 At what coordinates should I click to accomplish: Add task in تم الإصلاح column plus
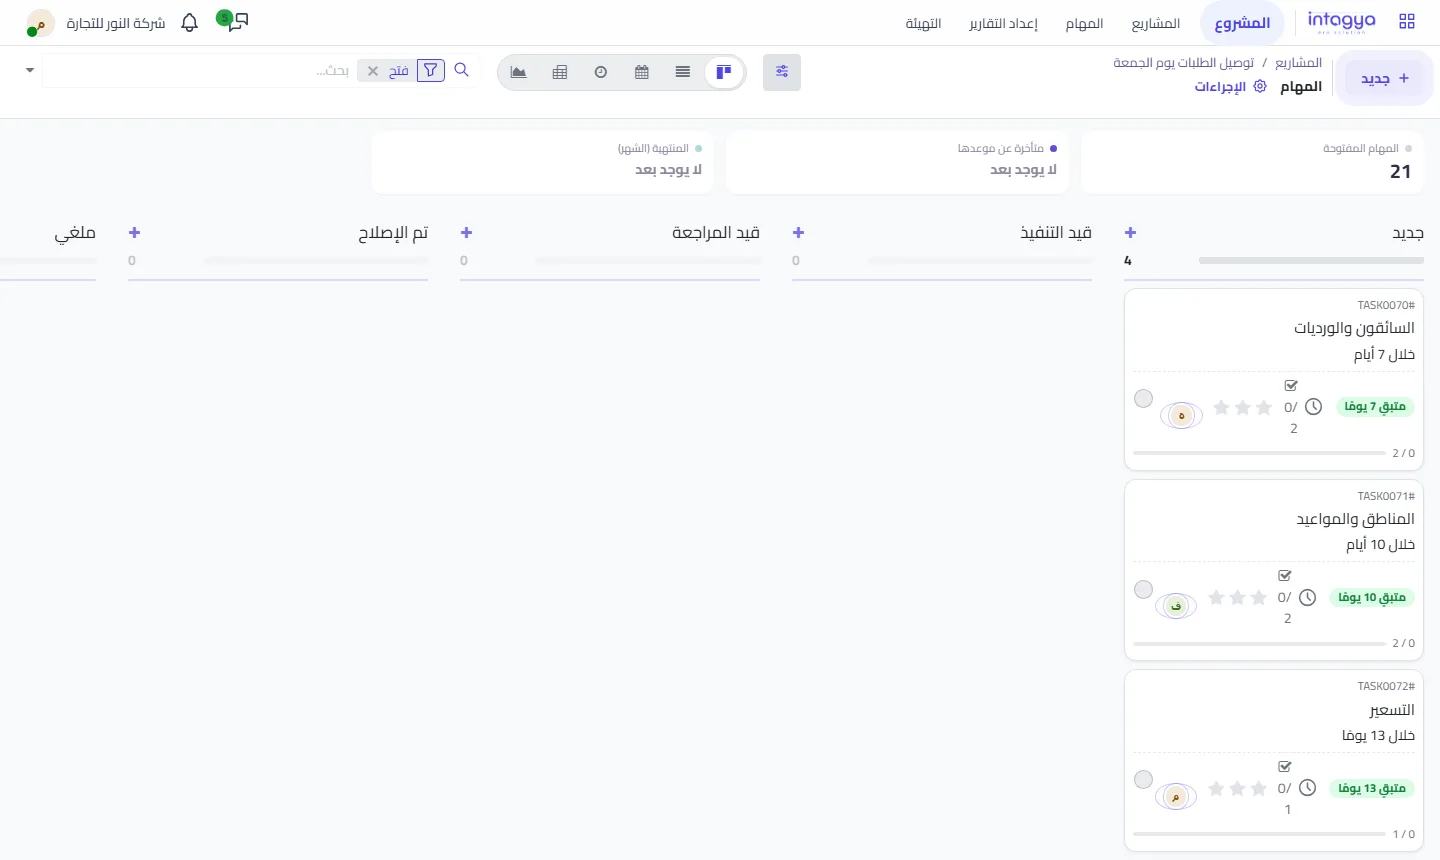click(x=134, y=232)
